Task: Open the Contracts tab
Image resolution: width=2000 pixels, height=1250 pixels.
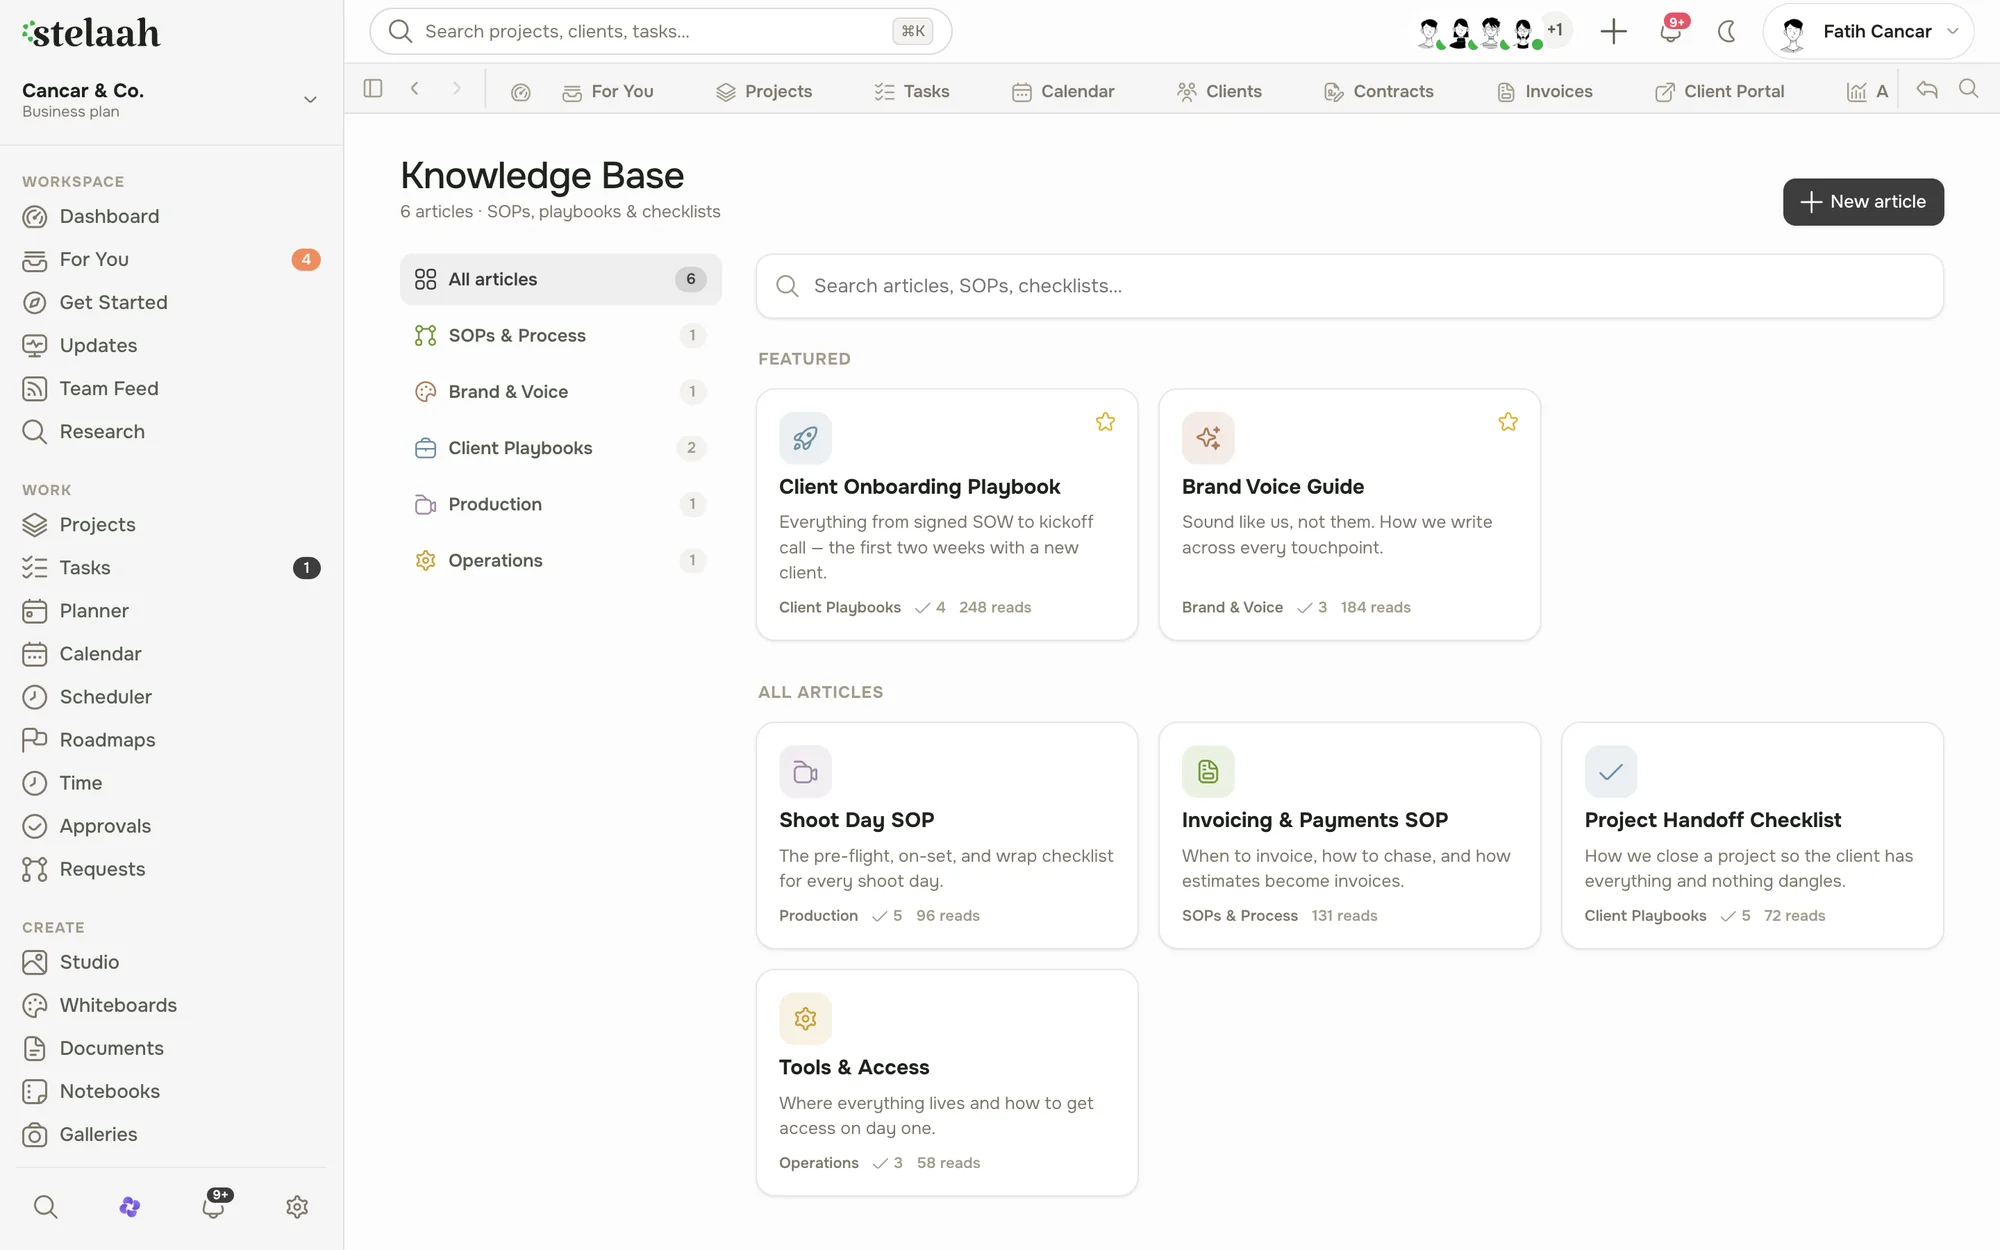Action: click(1378, 92)
